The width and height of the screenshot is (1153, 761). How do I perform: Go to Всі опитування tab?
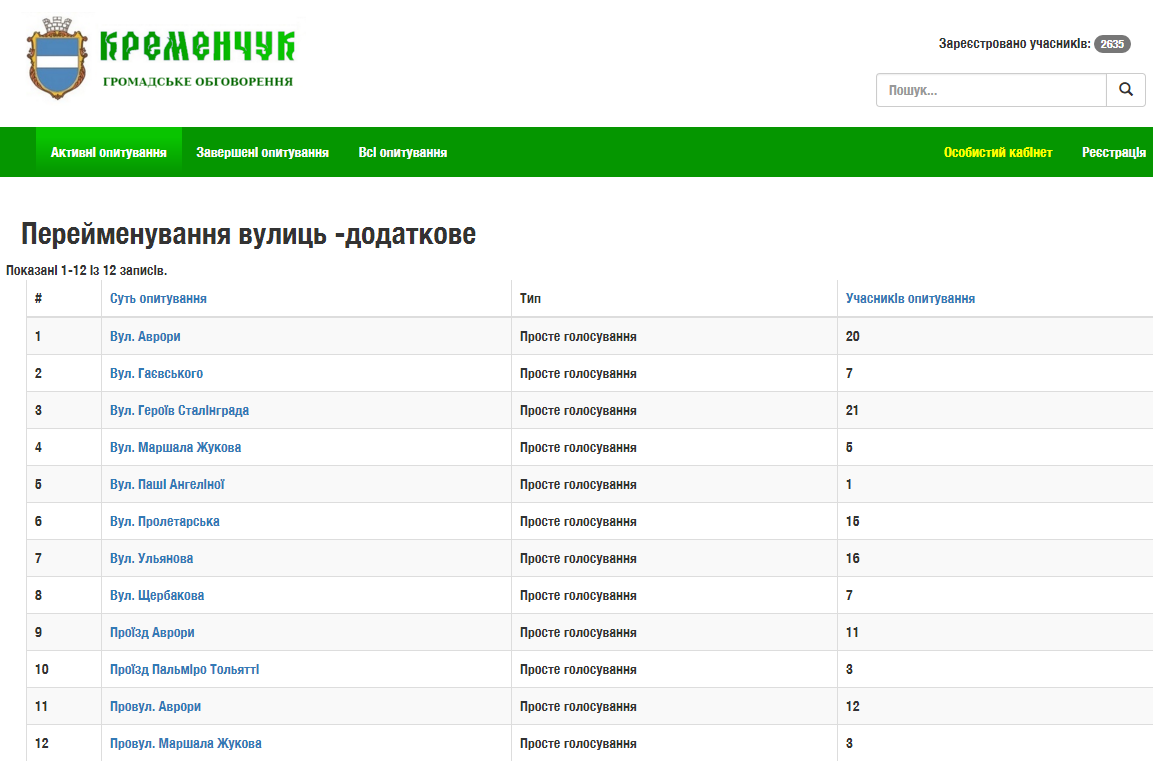coord(402,153)
